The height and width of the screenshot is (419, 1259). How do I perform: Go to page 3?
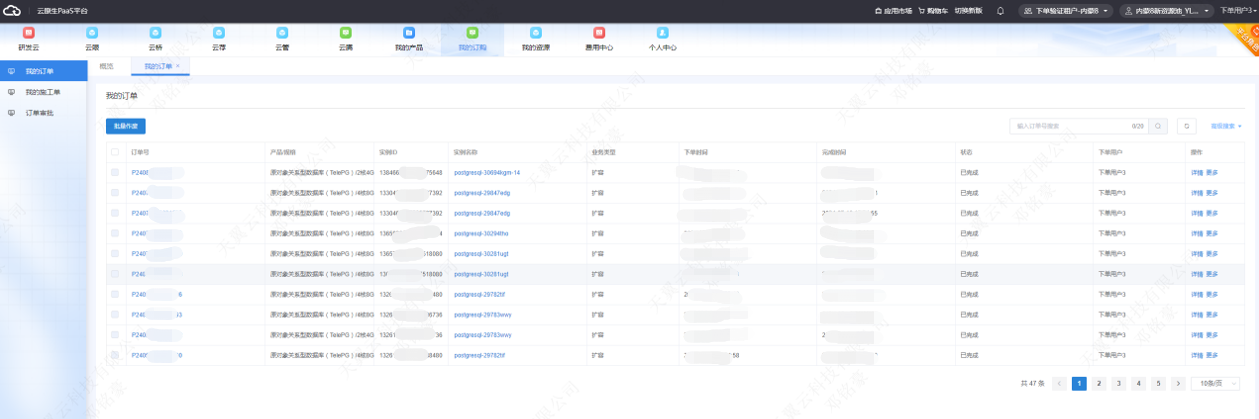click(x=1119, y=383)
